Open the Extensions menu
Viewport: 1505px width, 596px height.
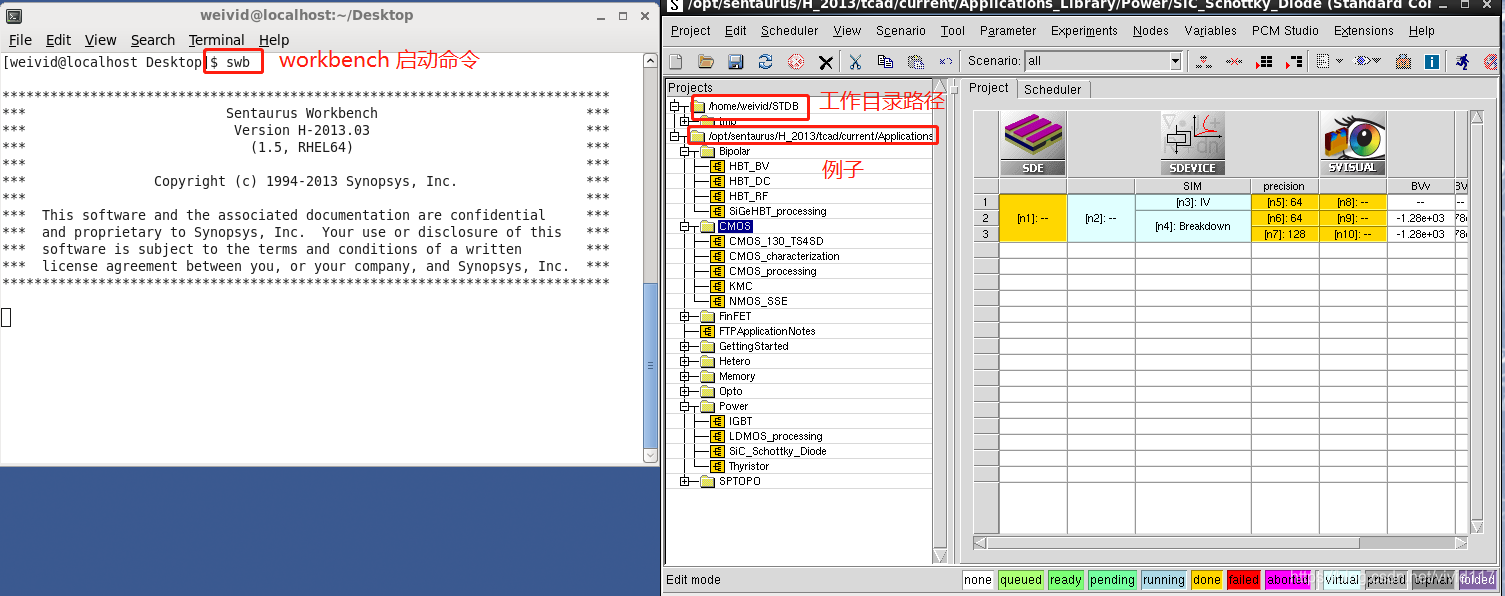click(1364, 31)
